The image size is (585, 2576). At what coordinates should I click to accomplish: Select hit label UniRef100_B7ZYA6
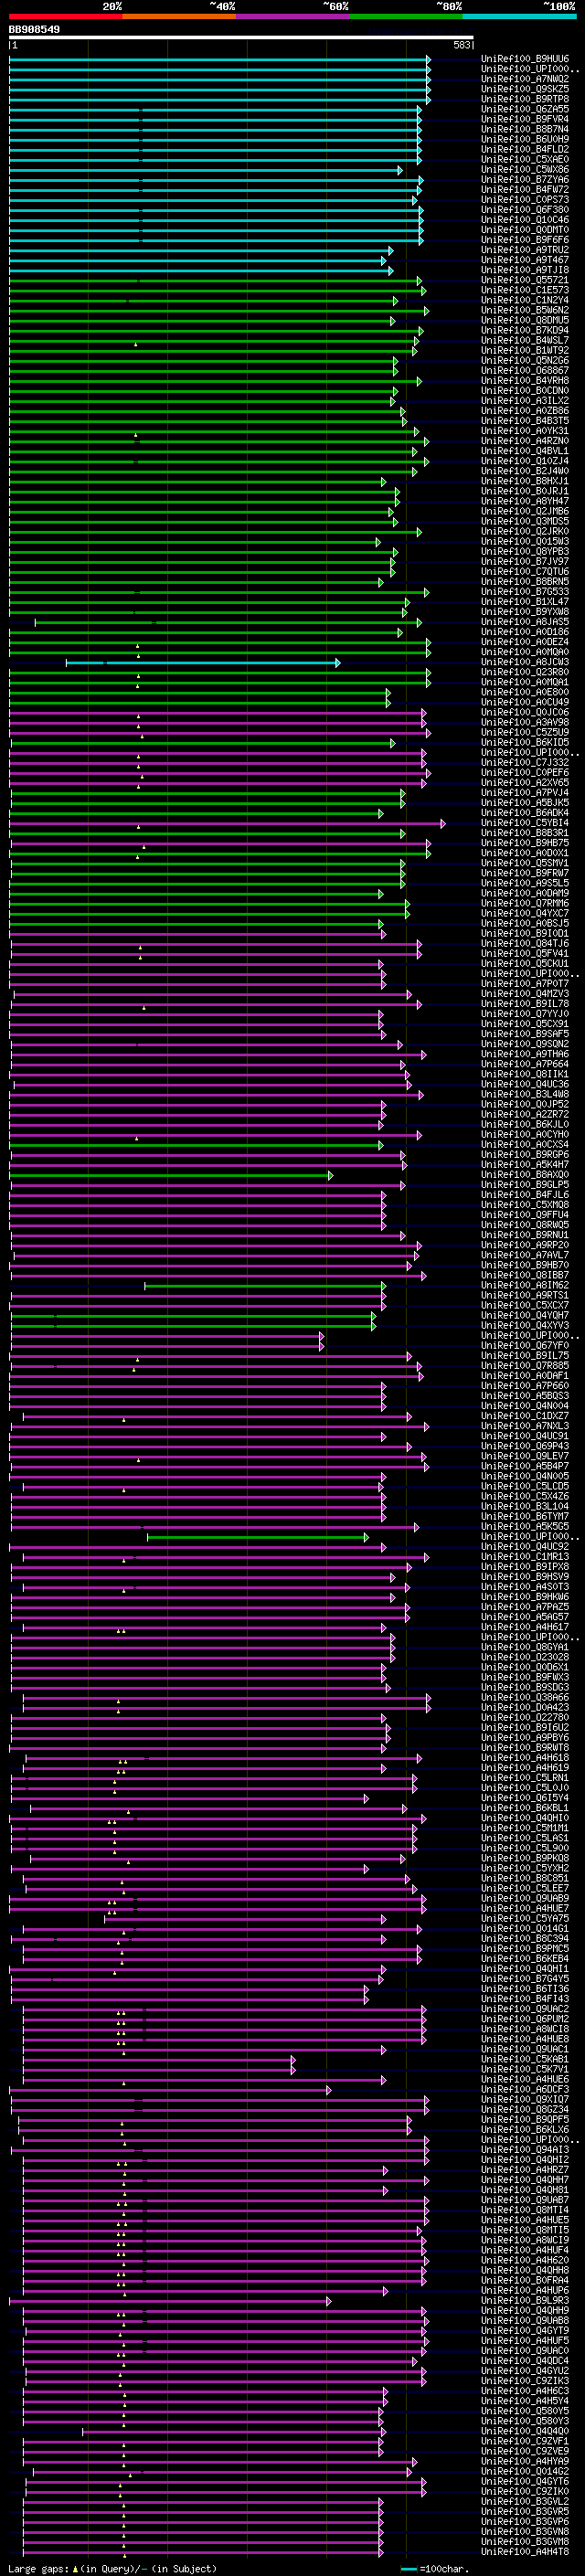pyautogui.click(x=525, y=180)
